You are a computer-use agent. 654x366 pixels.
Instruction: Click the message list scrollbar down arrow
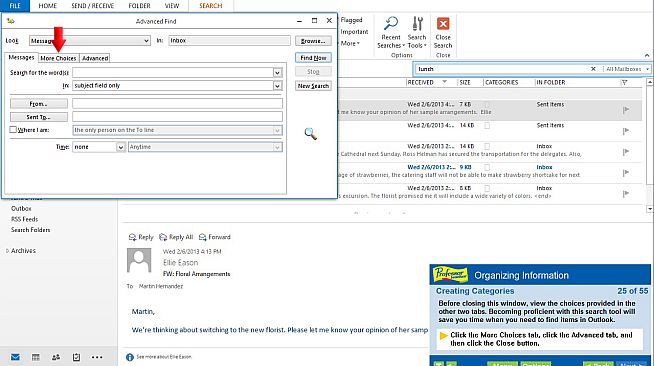[x=649, y=208]
